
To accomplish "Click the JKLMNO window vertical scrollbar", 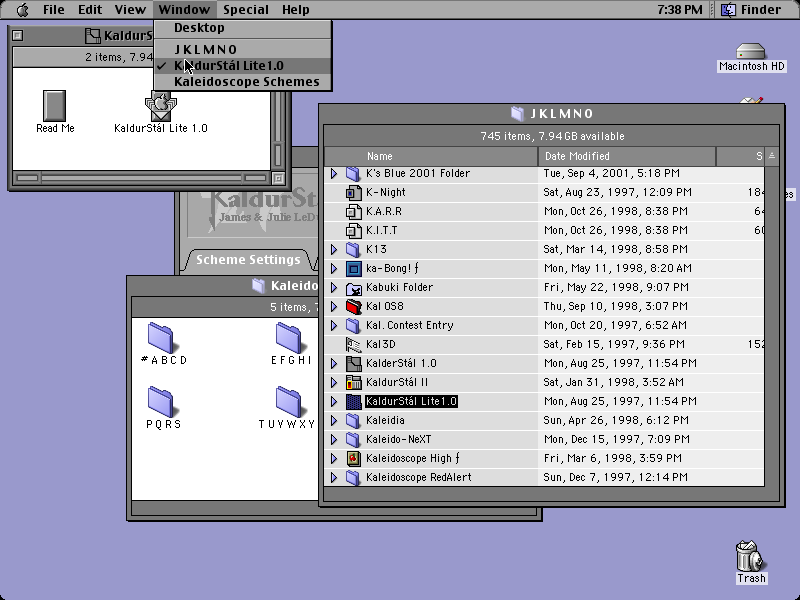I will (772, 327).
